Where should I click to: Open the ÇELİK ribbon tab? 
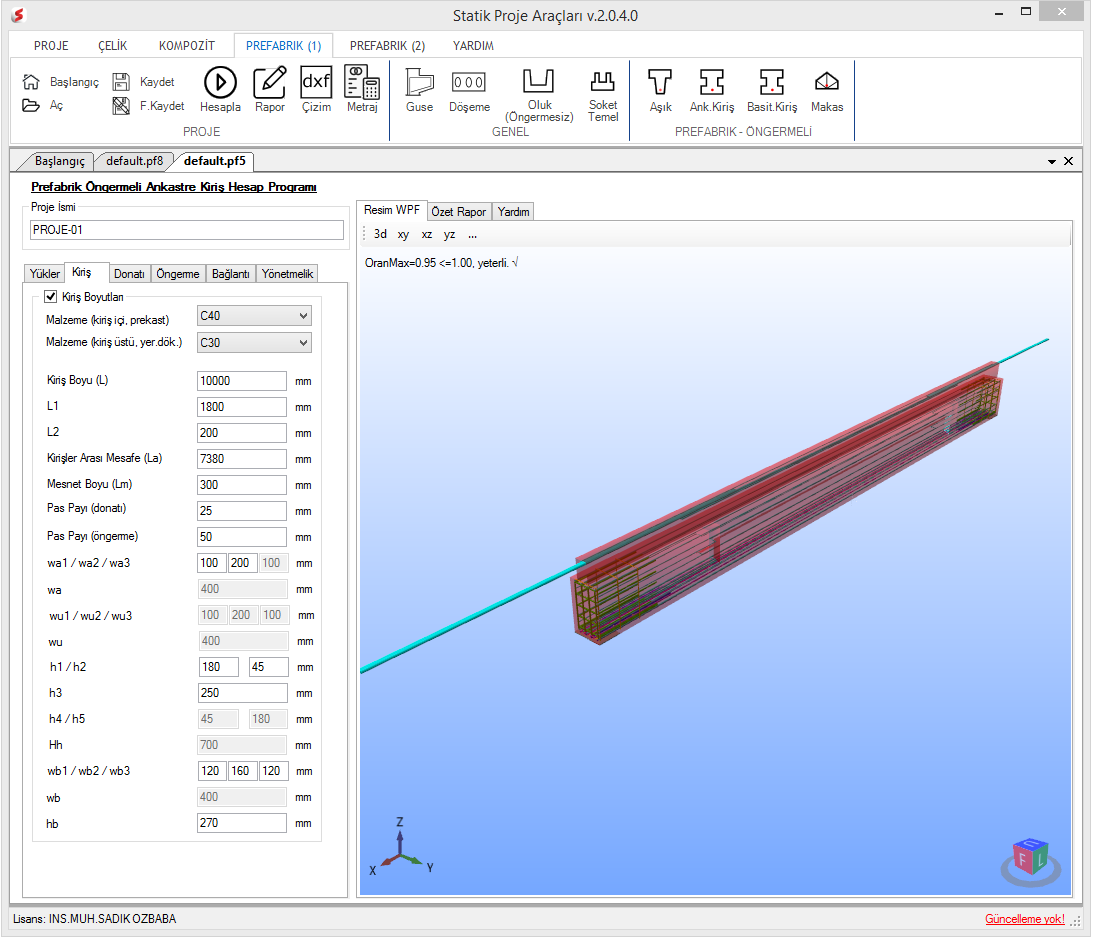(x=113, y=46)
